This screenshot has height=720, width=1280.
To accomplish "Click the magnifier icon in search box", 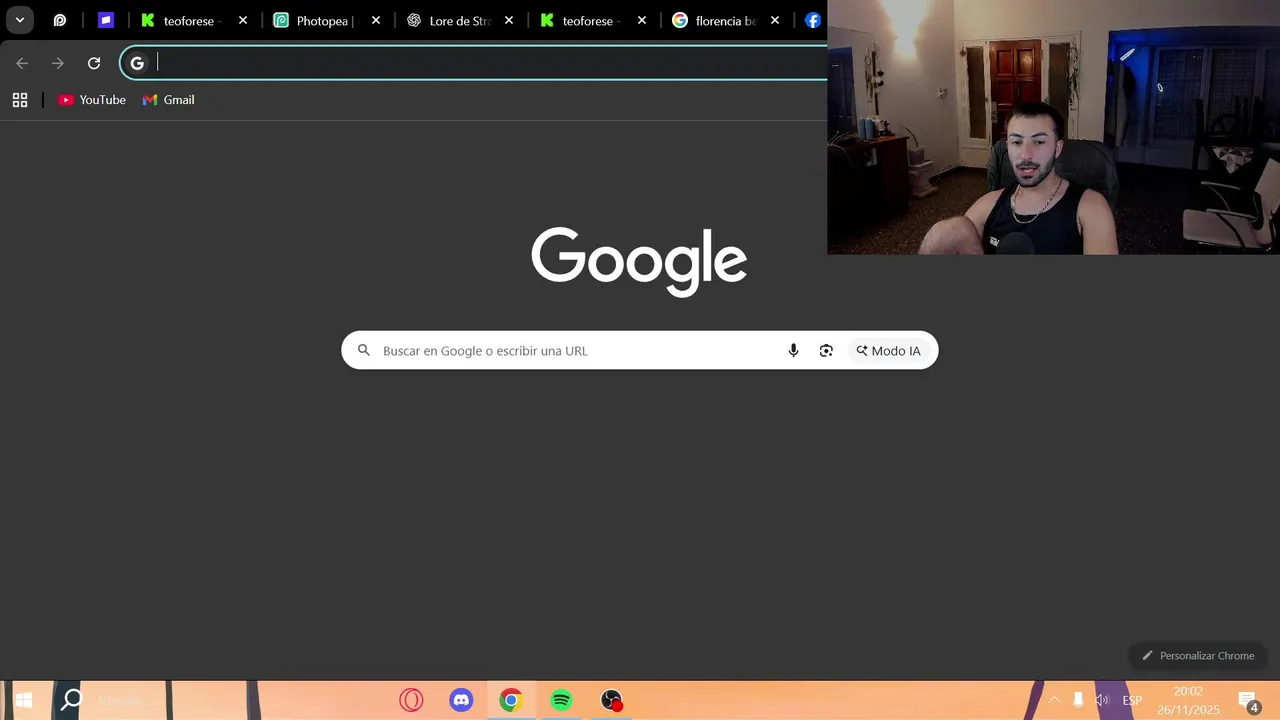I will pyautogui.click(x=364, y=350).
